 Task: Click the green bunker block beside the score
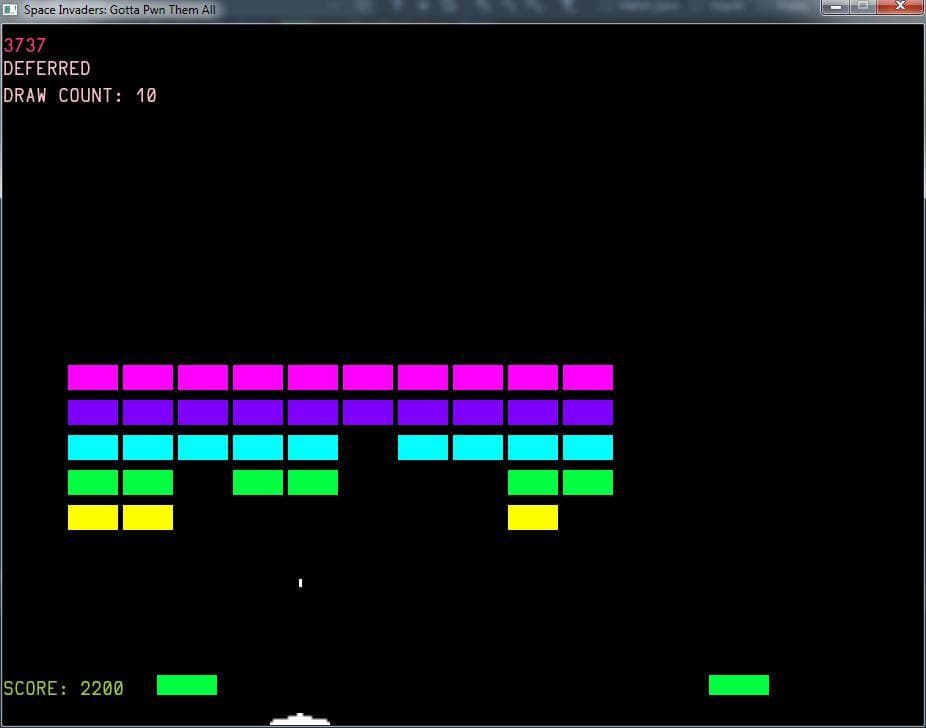click(187, 685)
